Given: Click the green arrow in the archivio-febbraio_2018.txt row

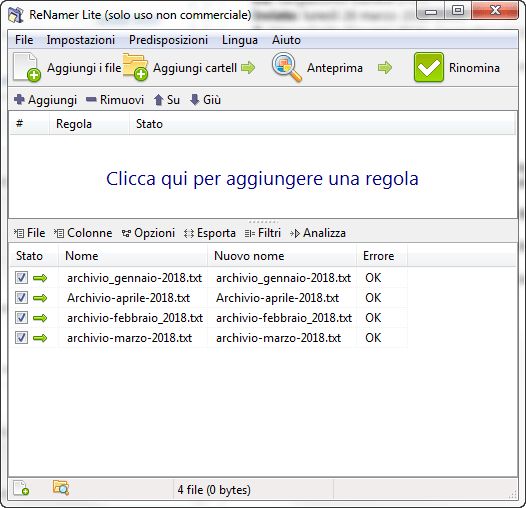Looking at the screenshot, I should 40,318.
